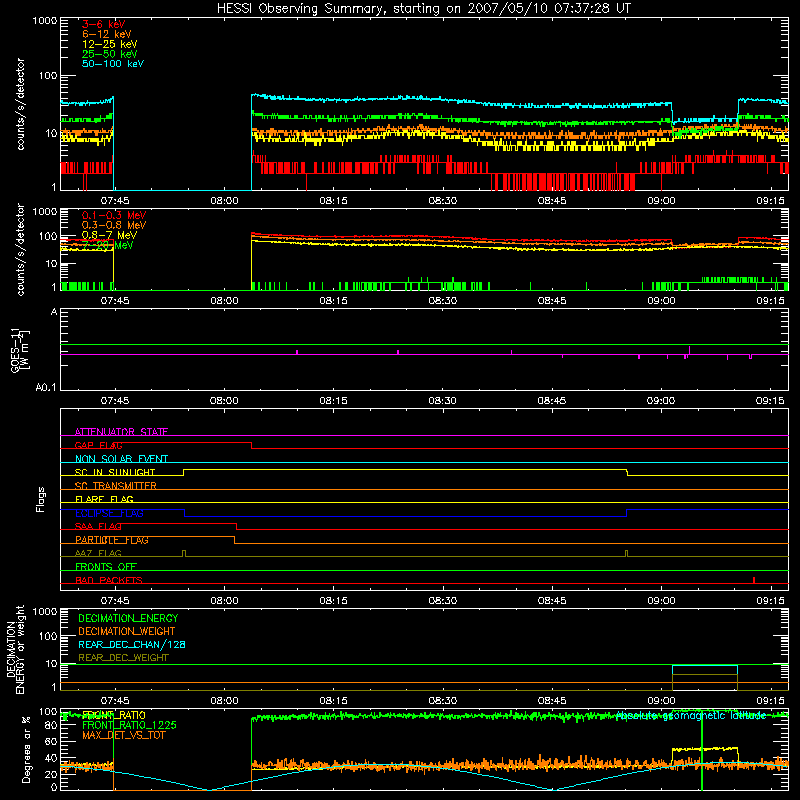Click the 0.8-7 MeV legend label

pyautogui.click(x=109, y=235)
